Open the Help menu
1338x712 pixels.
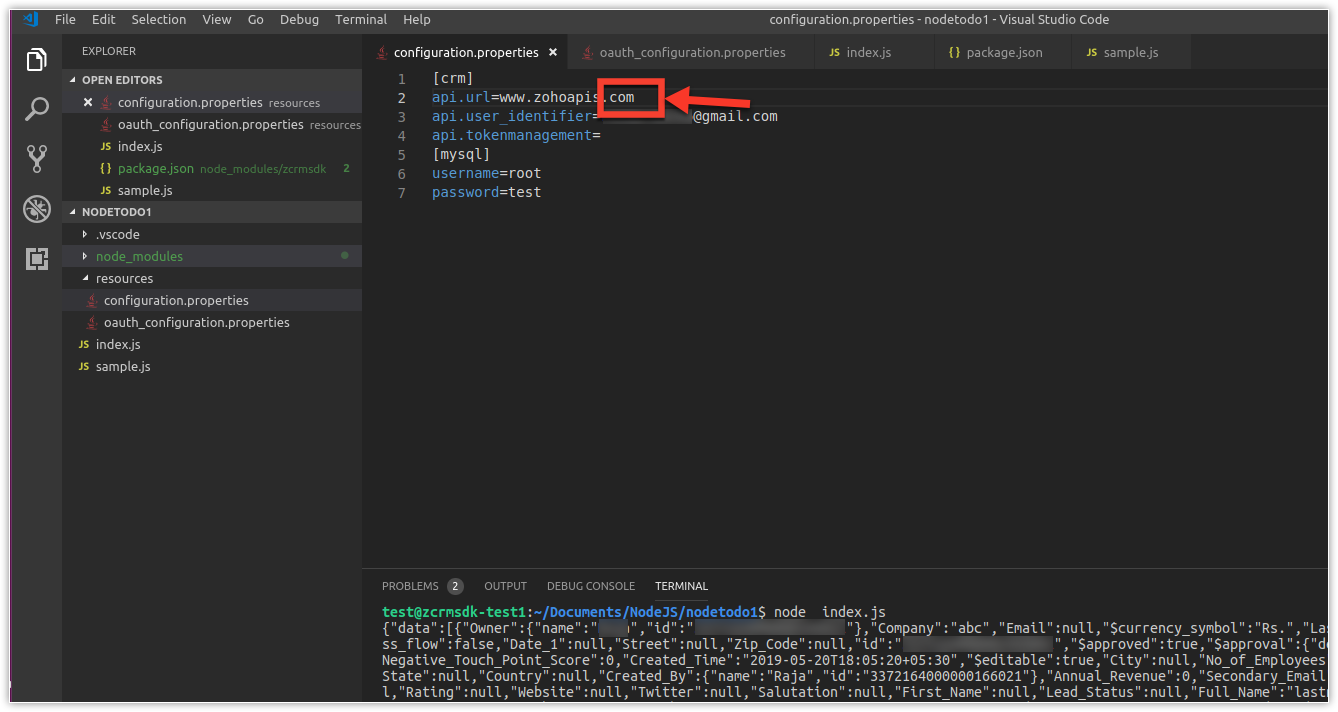(416, 19)
